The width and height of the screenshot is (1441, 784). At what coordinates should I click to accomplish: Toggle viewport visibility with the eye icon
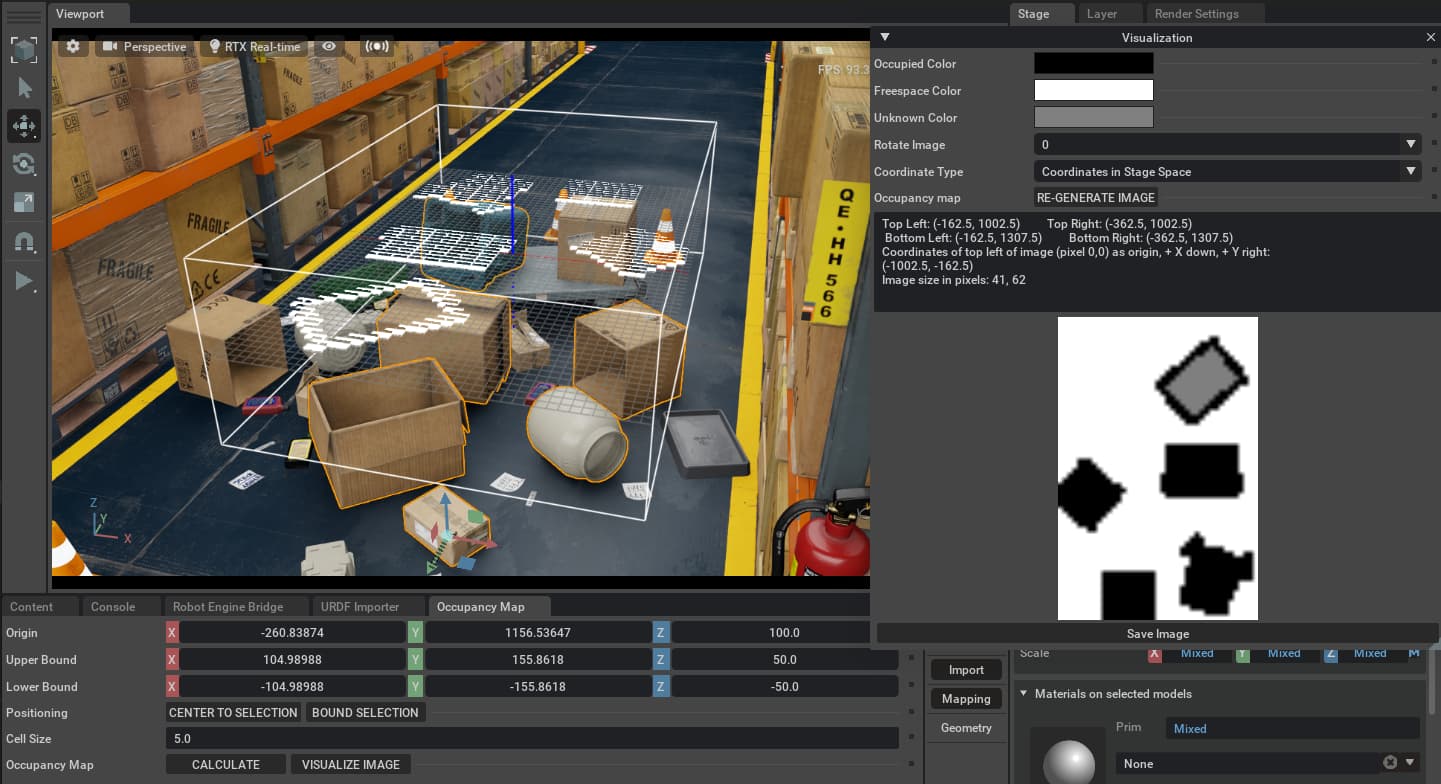[x=328, y=46]
